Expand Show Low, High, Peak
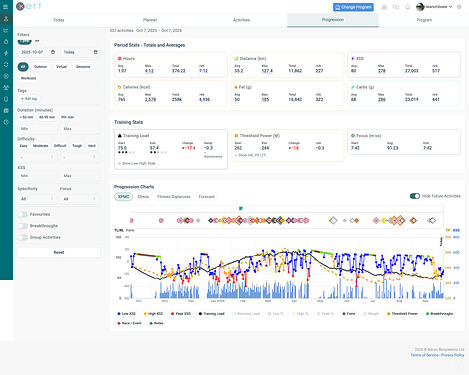Viewport: 469px width, 375px height. (137, 163)
